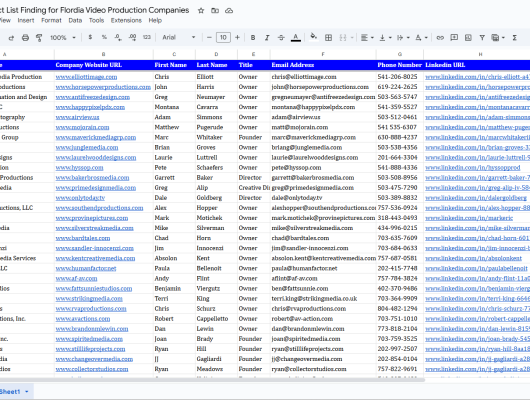
Task: Apply currency format with the dollar icon
Action: click(90, 37)
